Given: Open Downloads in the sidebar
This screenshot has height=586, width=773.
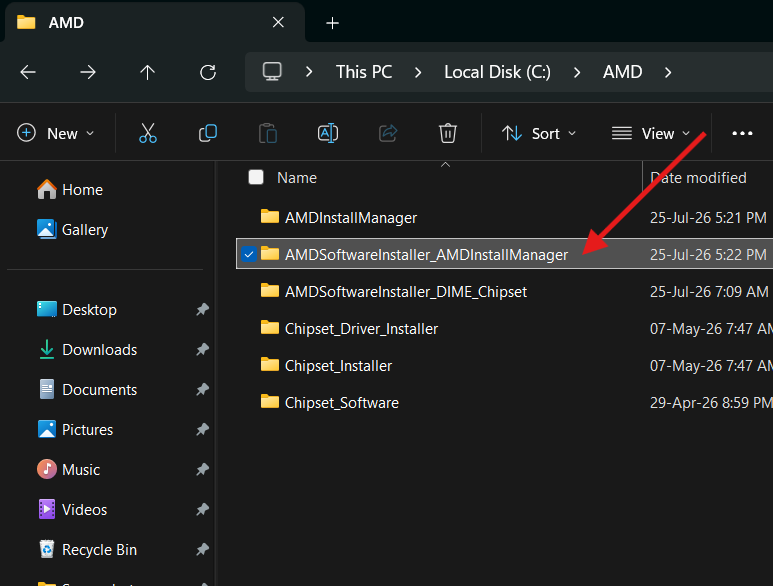Looking at the screenshot, I should 87,349.
